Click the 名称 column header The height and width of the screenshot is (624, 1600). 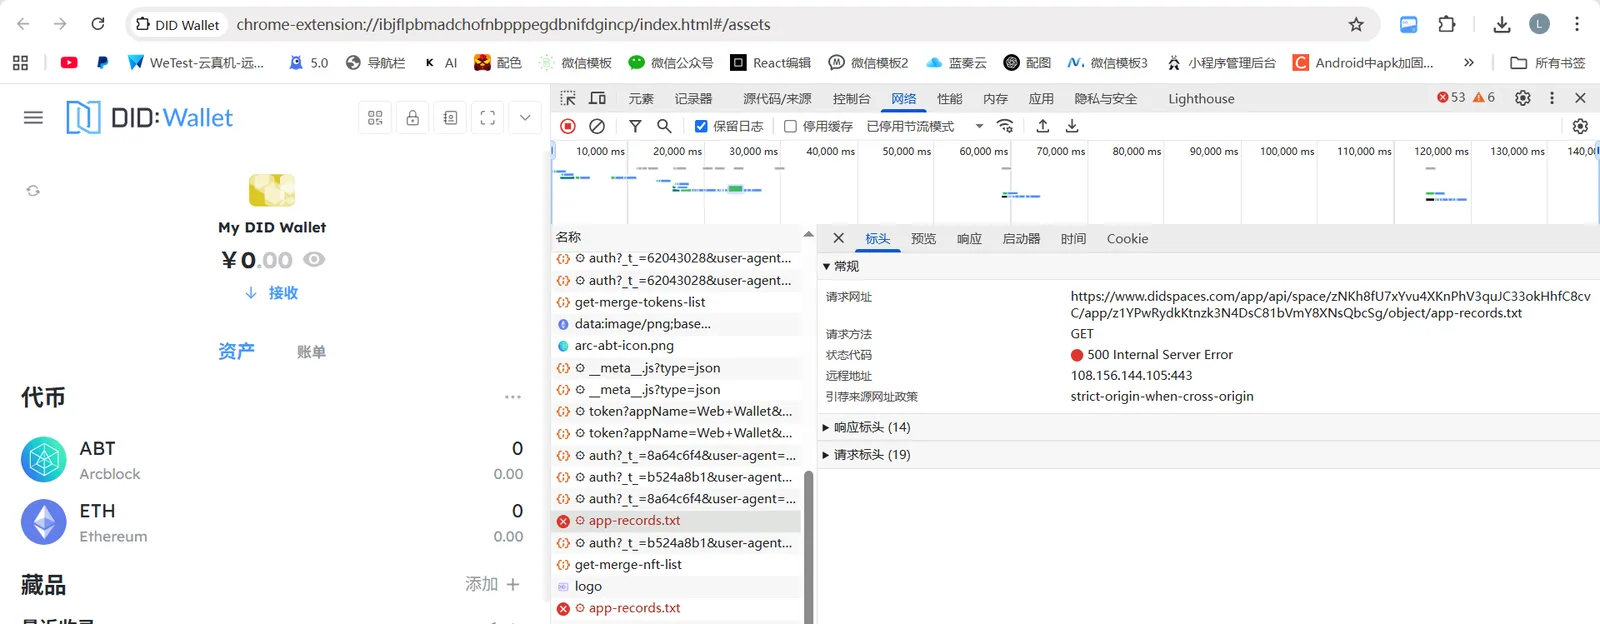tap(676, 237)
